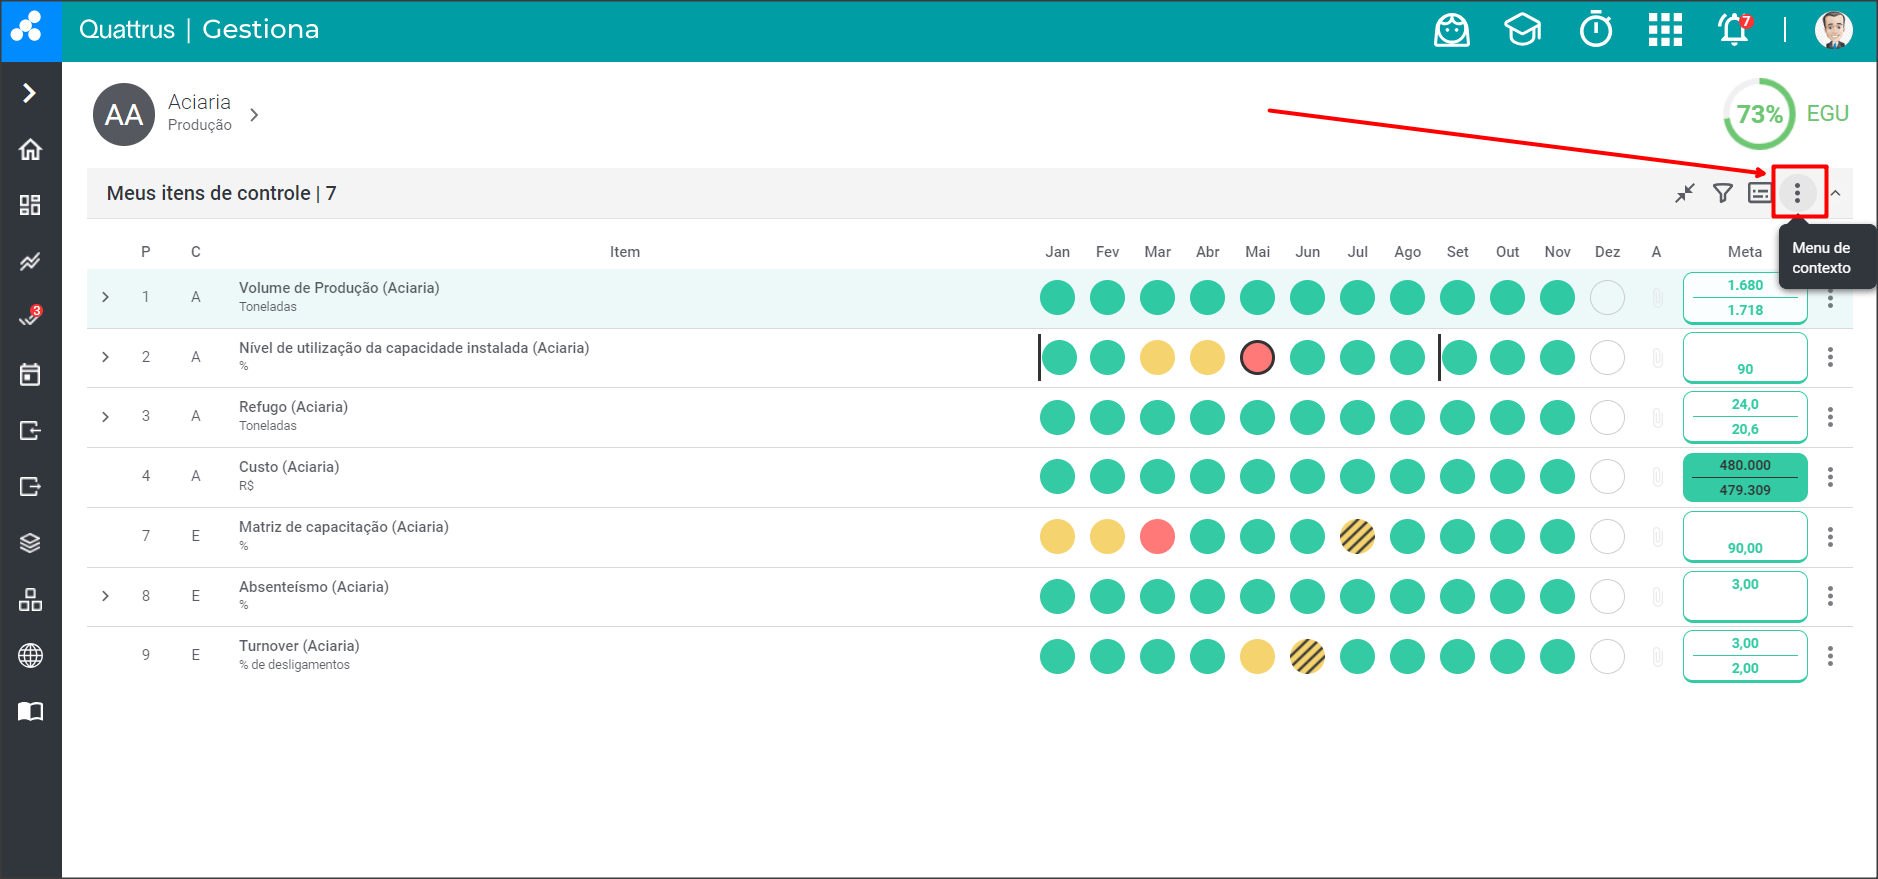Viewport: 1878px width, 879px height.
Task: Click the Aciaria Produção breadcrumb arrow
Action: (x=254, y=115)
